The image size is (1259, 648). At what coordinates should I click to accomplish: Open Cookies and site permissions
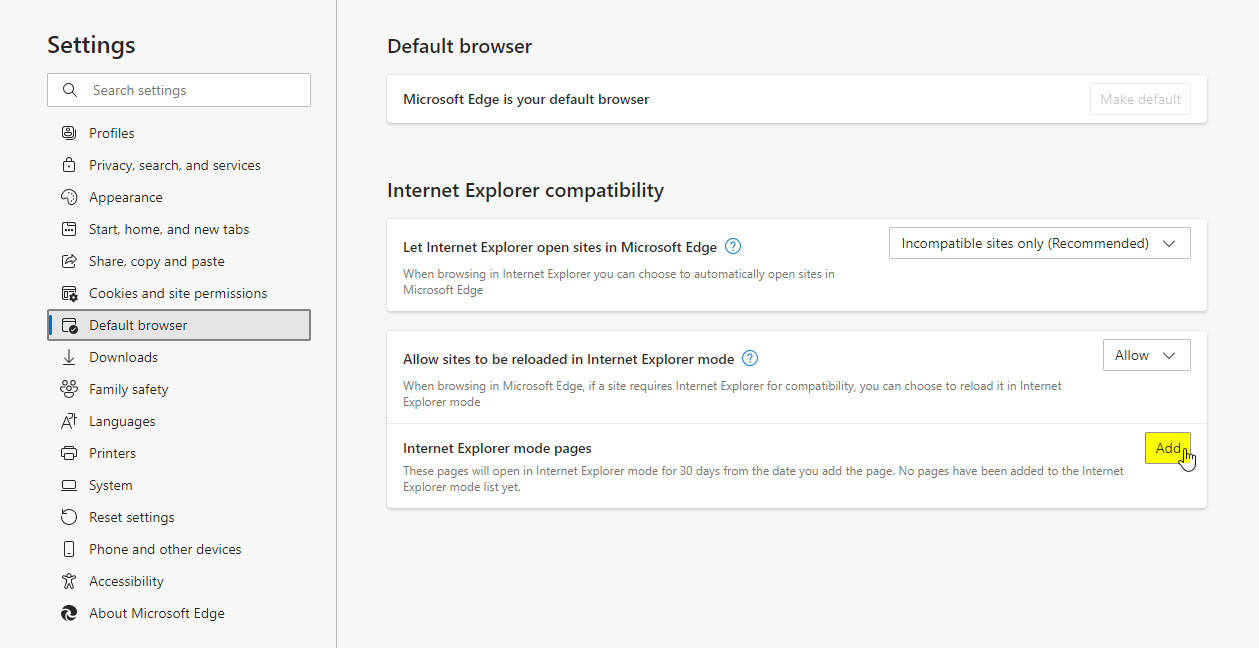point(179,293)
